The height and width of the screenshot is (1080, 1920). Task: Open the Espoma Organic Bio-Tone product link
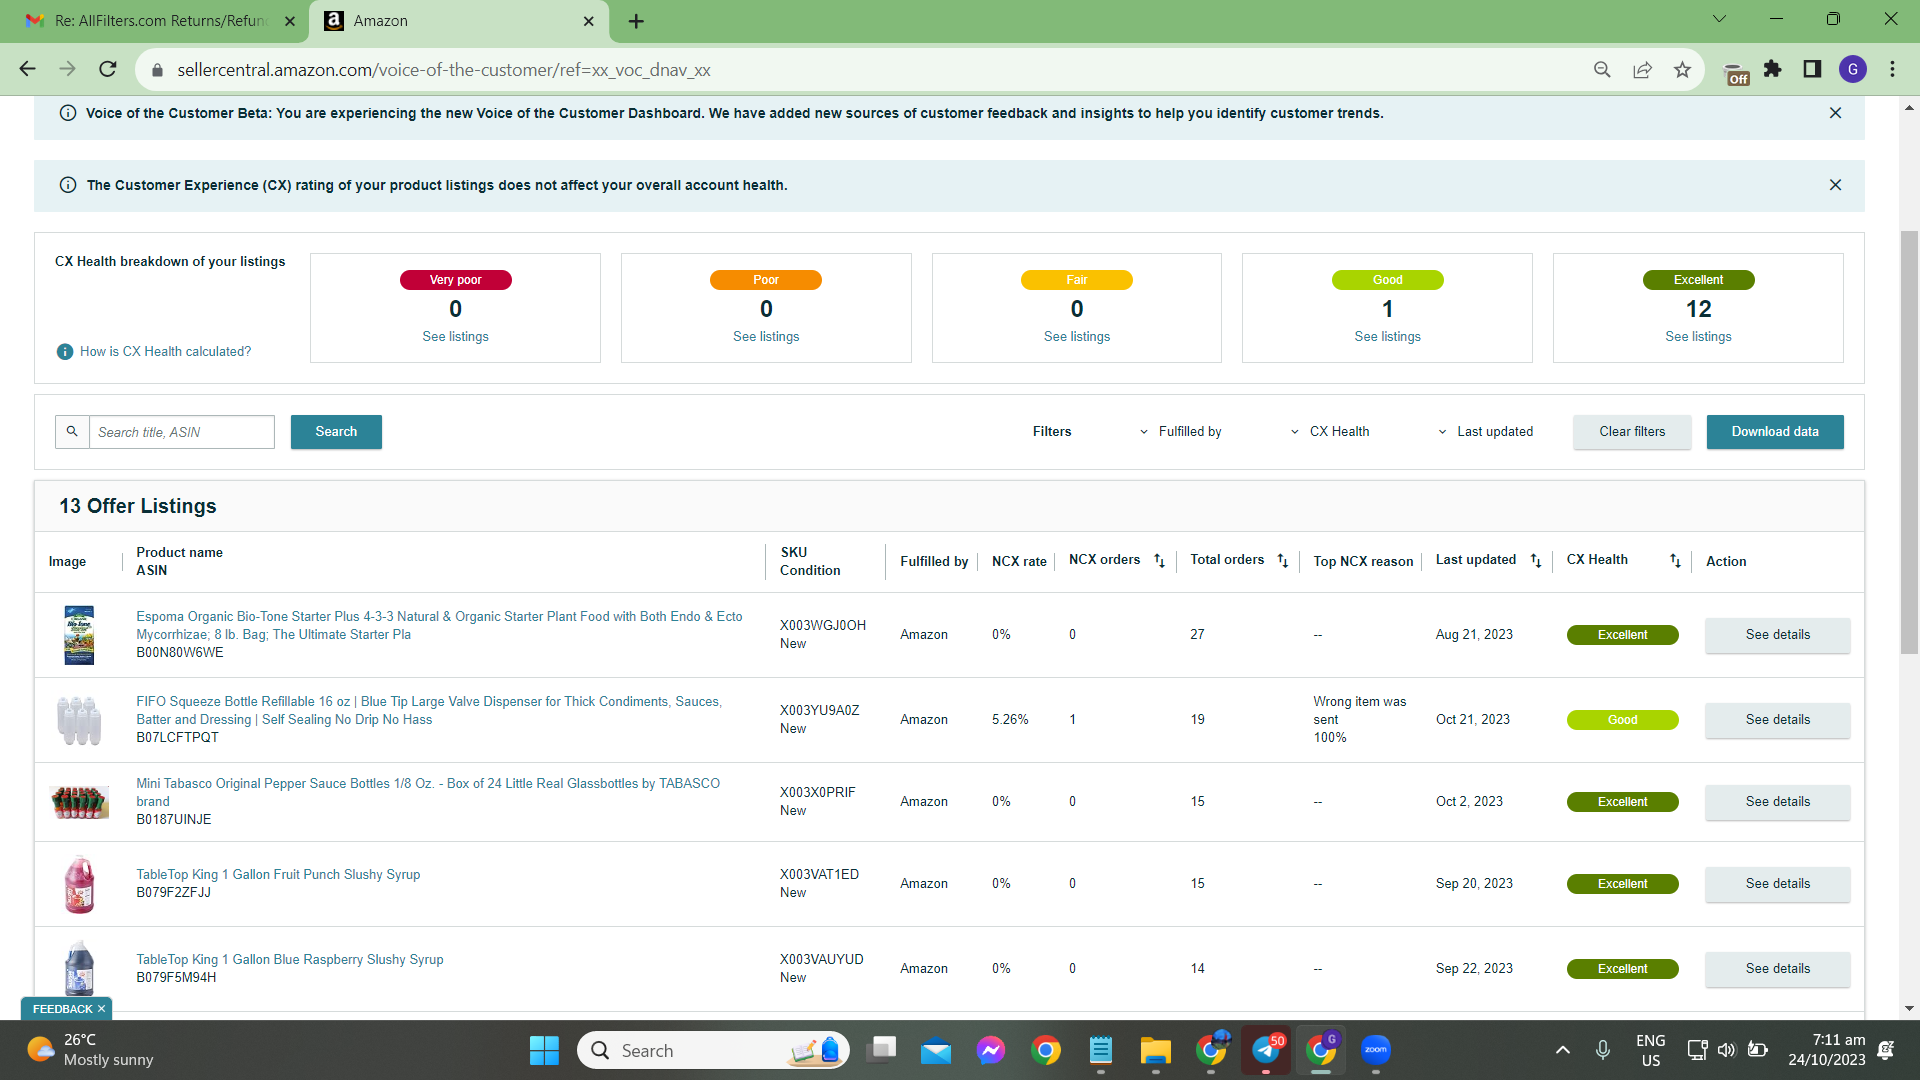[439, 626]
